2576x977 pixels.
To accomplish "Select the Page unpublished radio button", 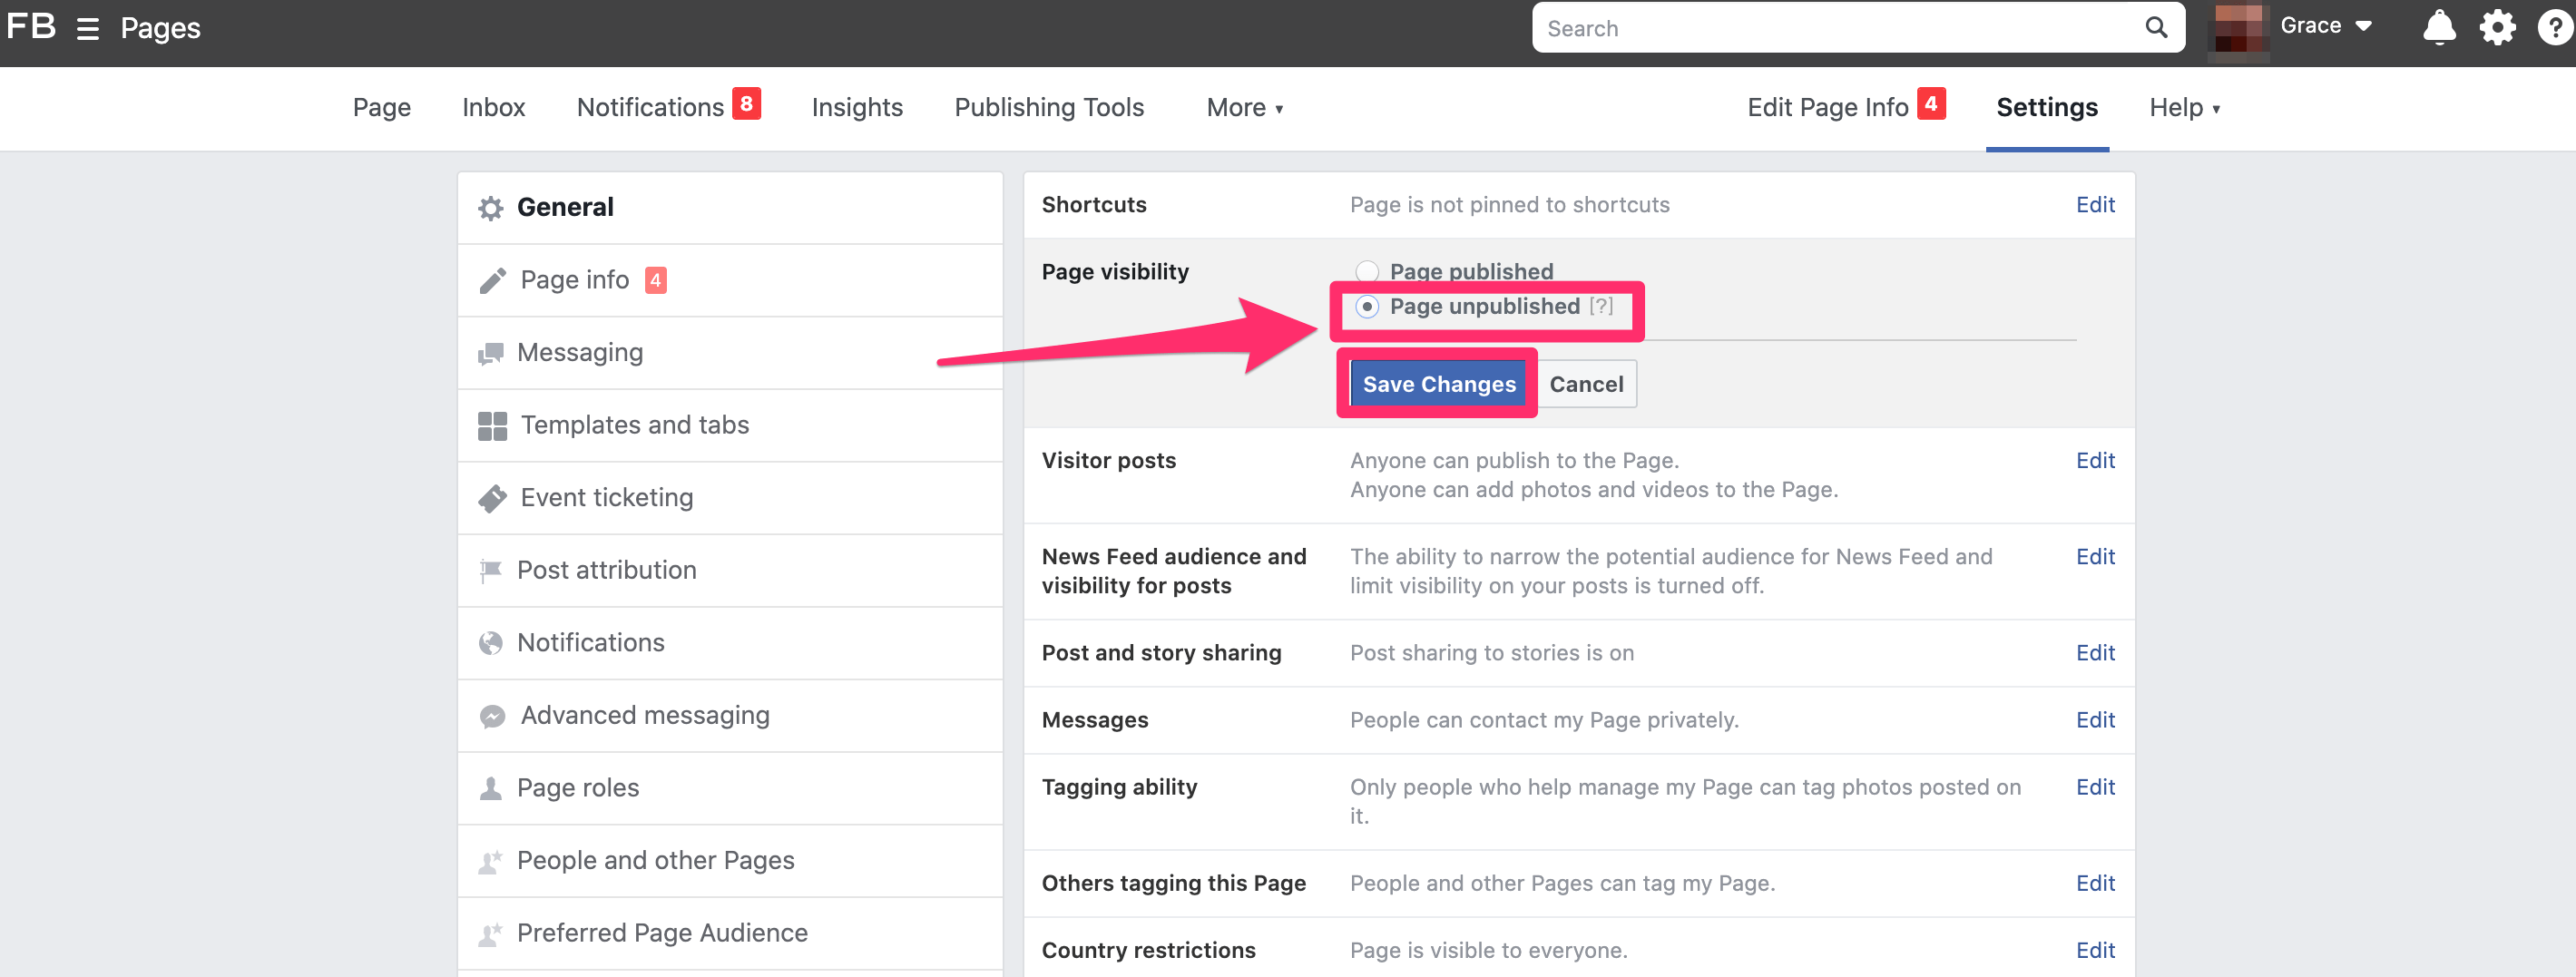I will pyautogui.click(x=1367, y=308).
